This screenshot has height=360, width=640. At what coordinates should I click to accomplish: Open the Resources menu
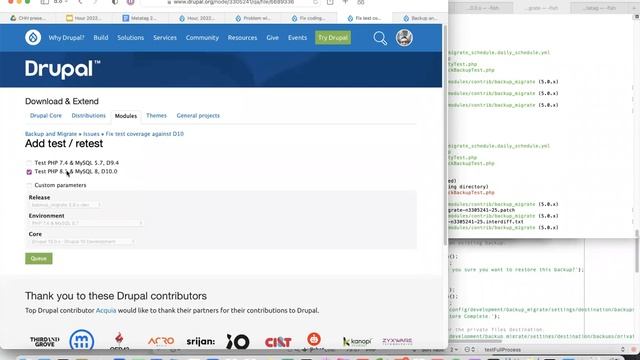click(242, 38)
